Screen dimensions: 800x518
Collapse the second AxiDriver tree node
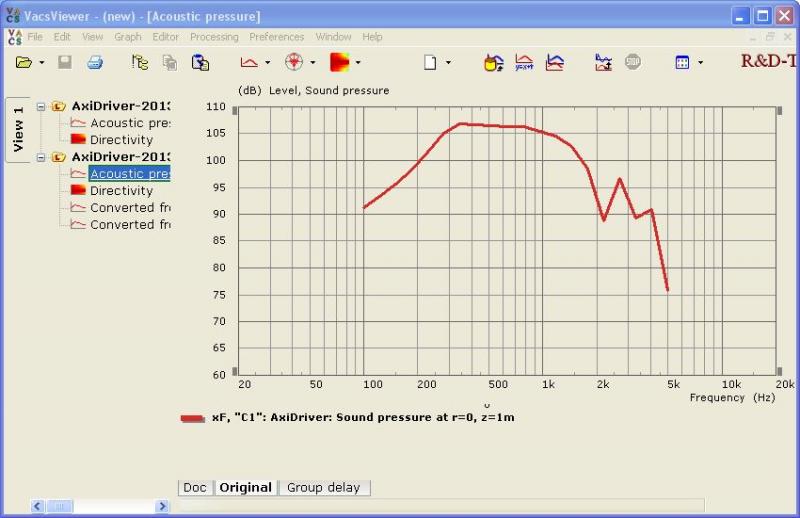[x=41, y=157]
